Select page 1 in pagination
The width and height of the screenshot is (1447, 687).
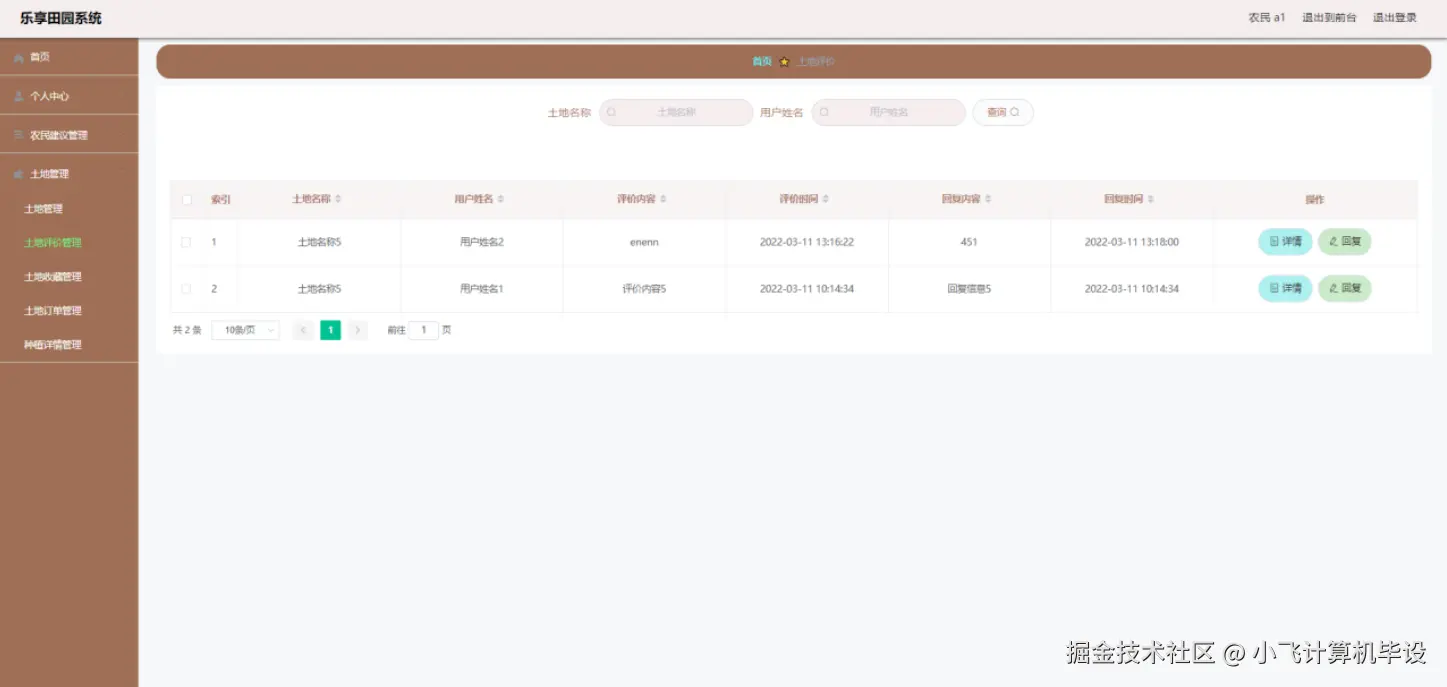pos(330,330)
